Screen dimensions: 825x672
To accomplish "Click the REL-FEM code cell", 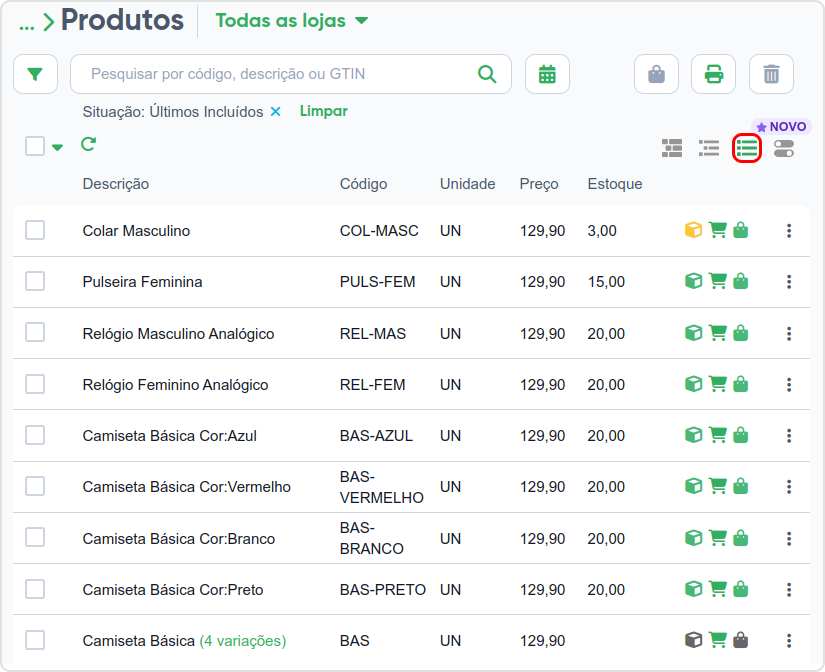I will tap(372, 385).
